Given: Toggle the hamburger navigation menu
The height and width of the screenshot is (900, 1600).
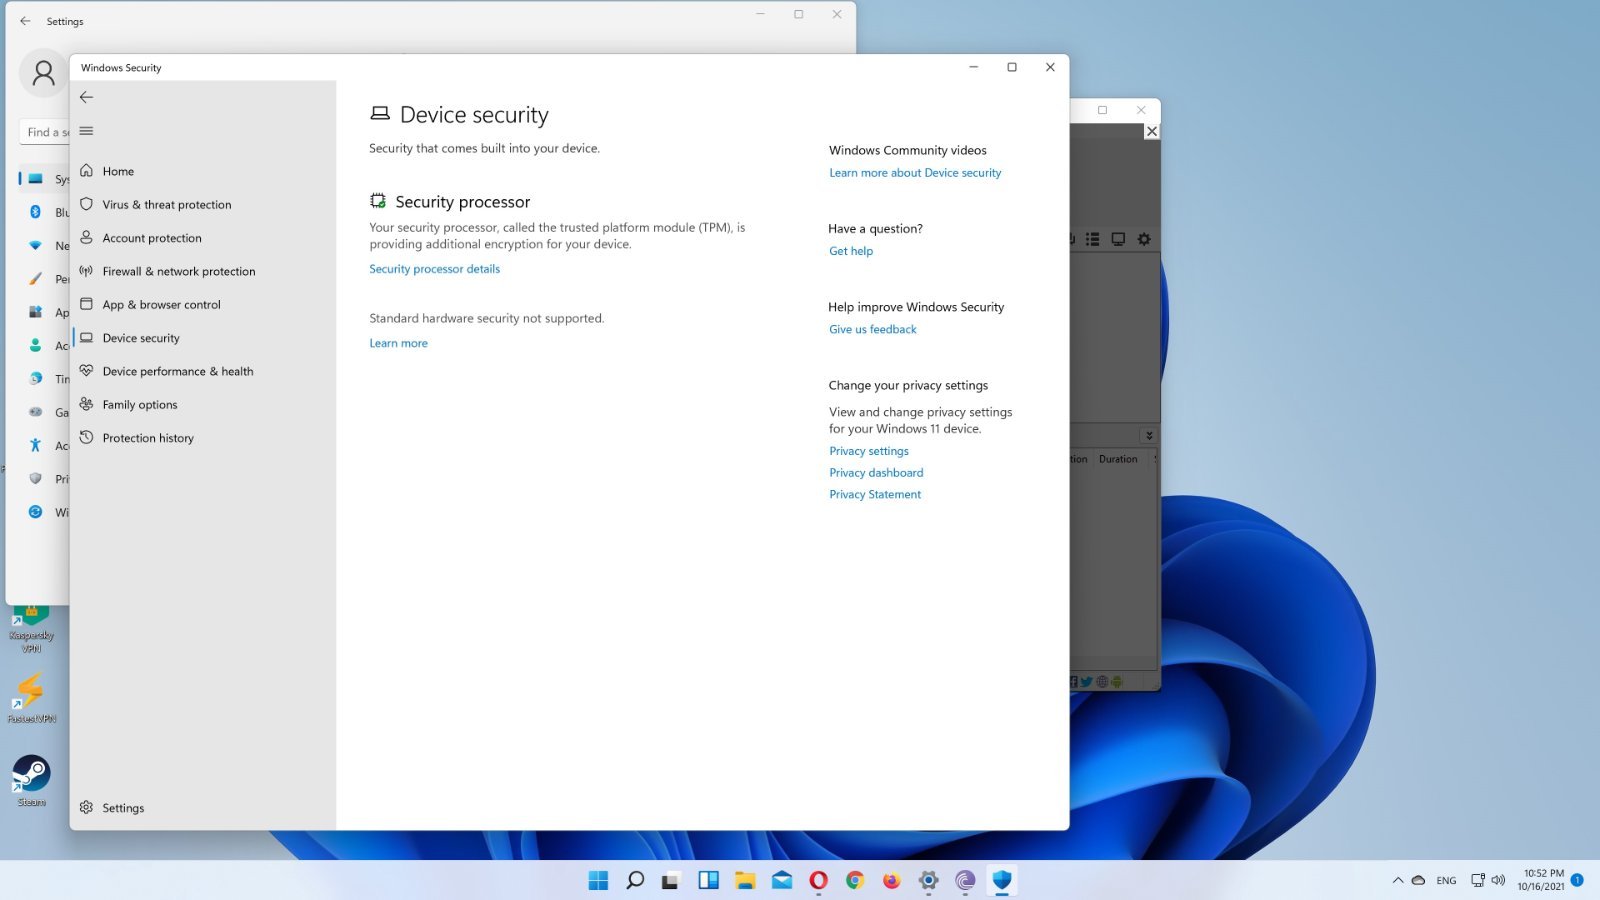Looking at the screenshot, I should pos(86,131).
